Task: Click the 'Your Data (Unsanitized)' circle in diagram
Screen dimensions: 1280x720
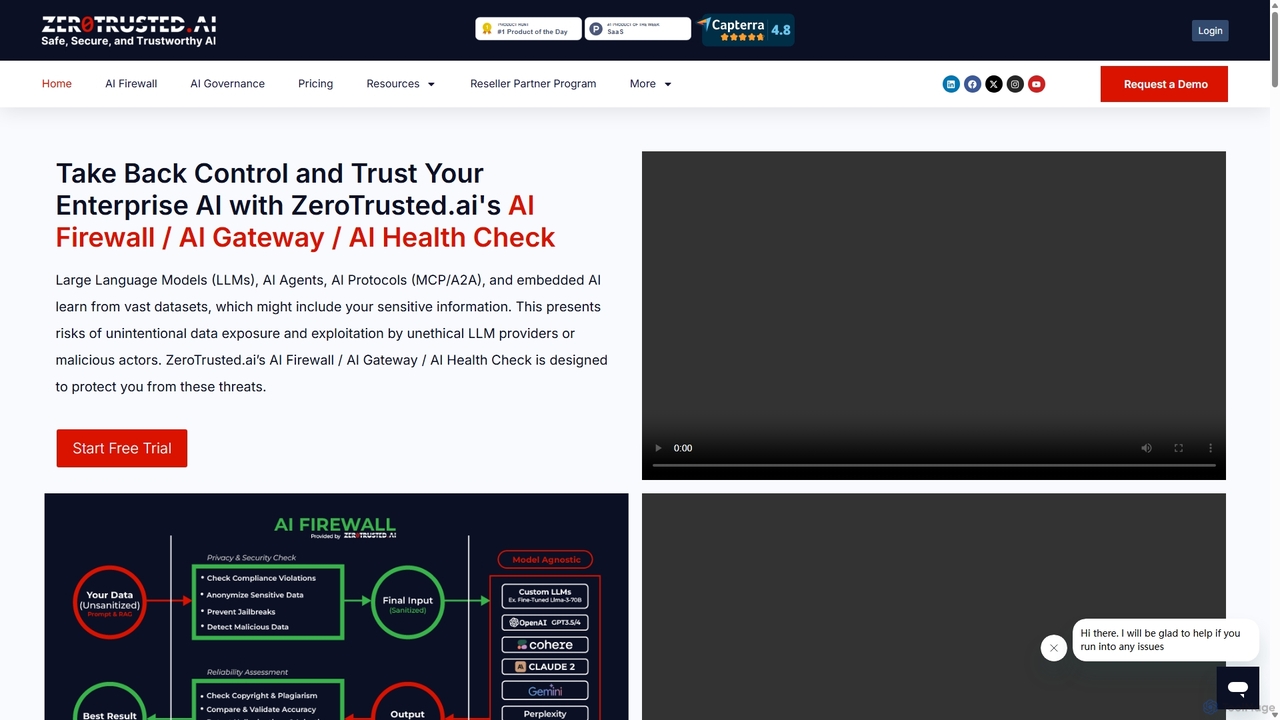Action: (x=111, y=601)
